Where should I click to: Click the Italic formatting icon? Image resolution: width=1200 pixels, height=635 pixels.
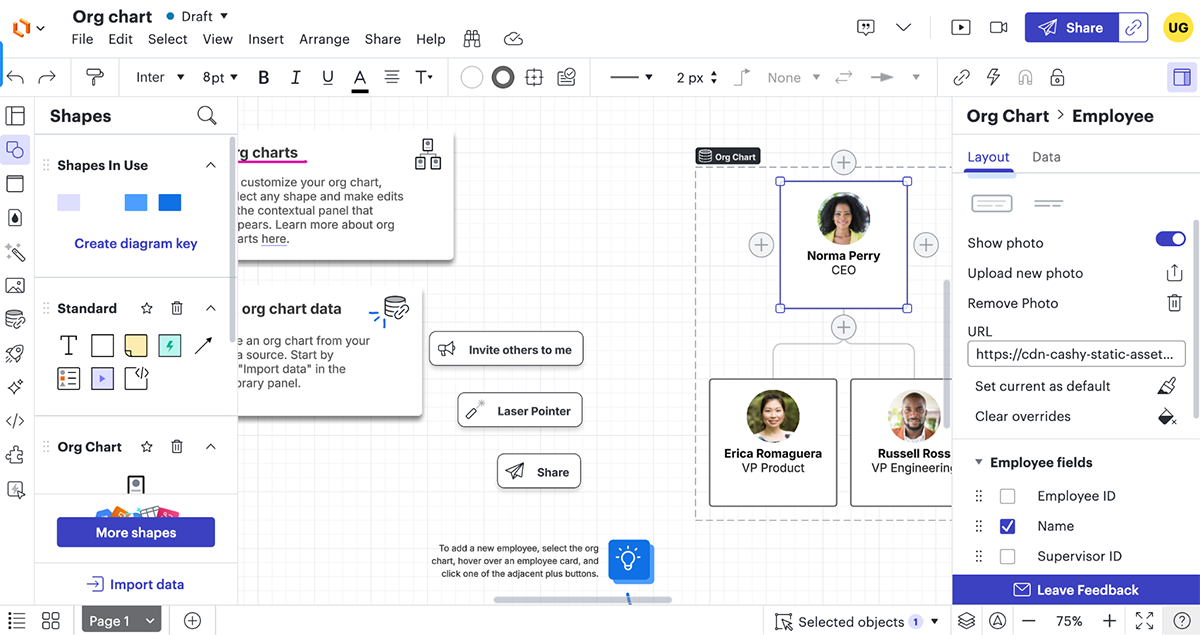295,77
